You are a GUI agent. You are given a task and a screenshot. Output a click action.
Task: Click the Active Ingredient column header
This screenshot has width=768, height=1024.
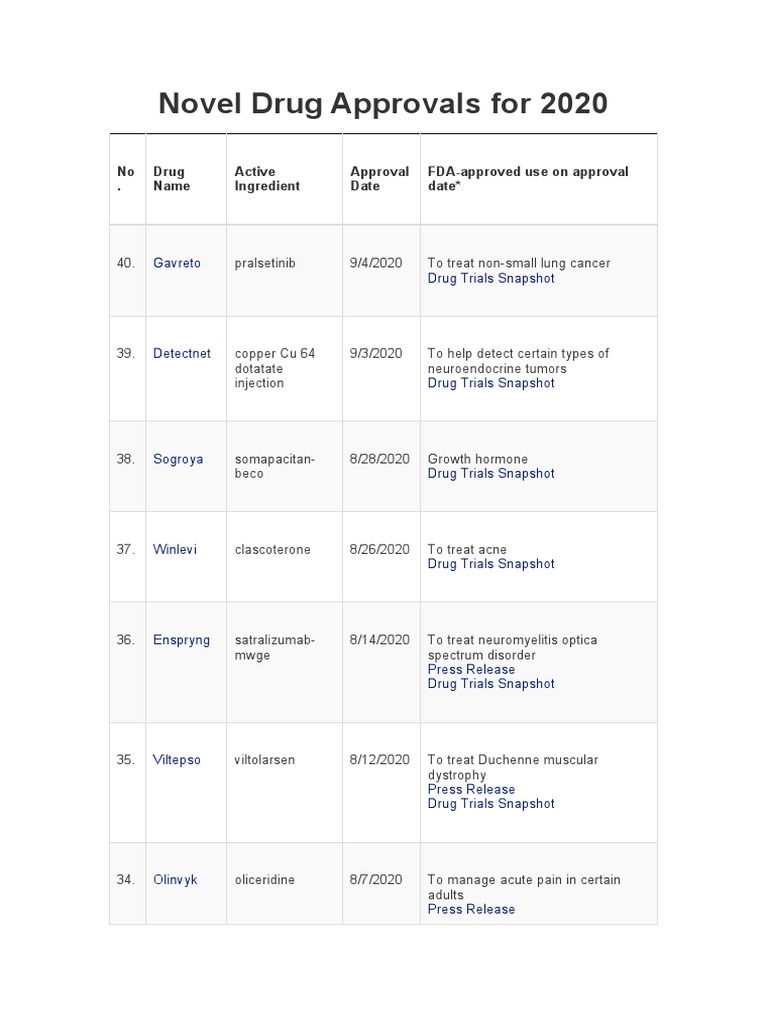click(267, 179)
